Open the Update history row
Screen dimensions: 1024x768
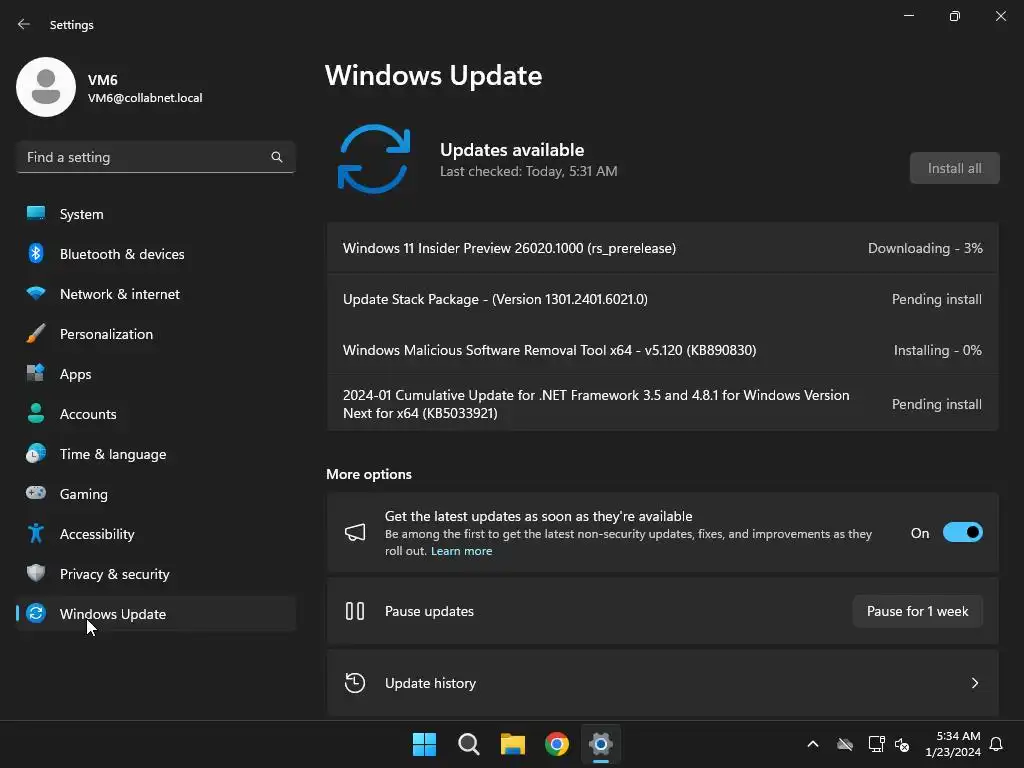(662, 683)
